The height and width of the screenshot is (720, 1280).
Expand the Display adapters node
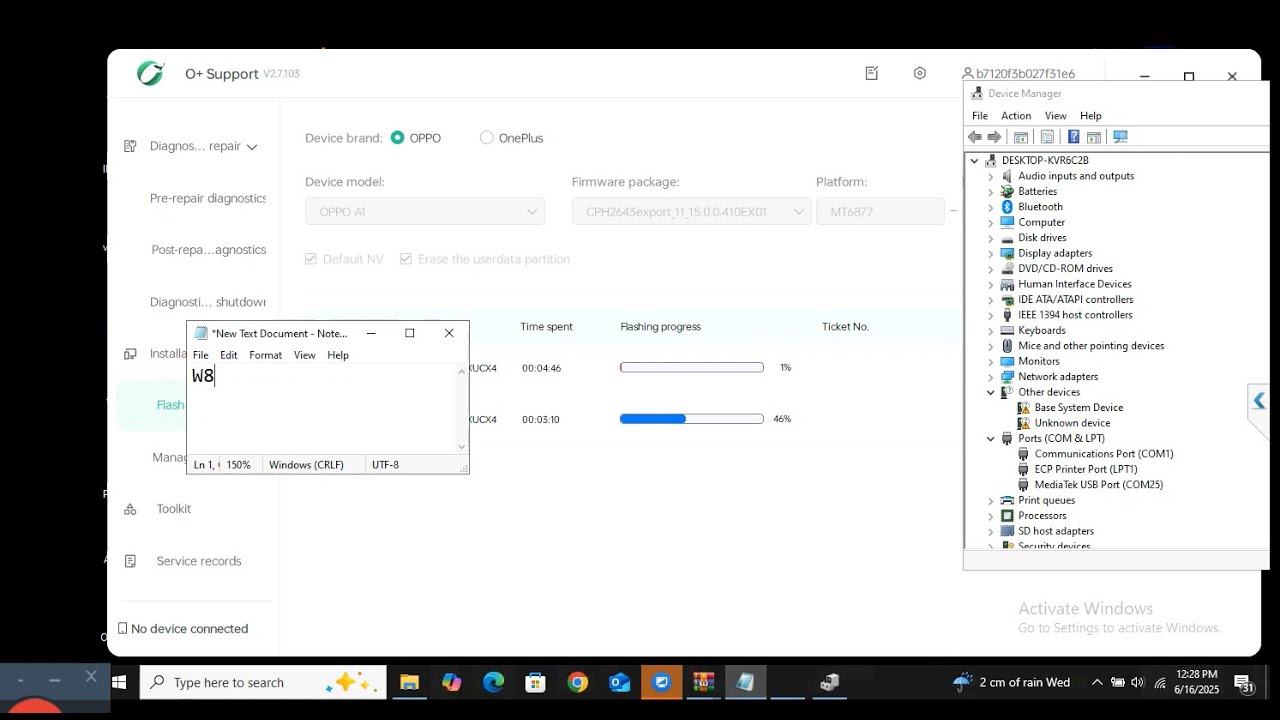click(991, 253)
